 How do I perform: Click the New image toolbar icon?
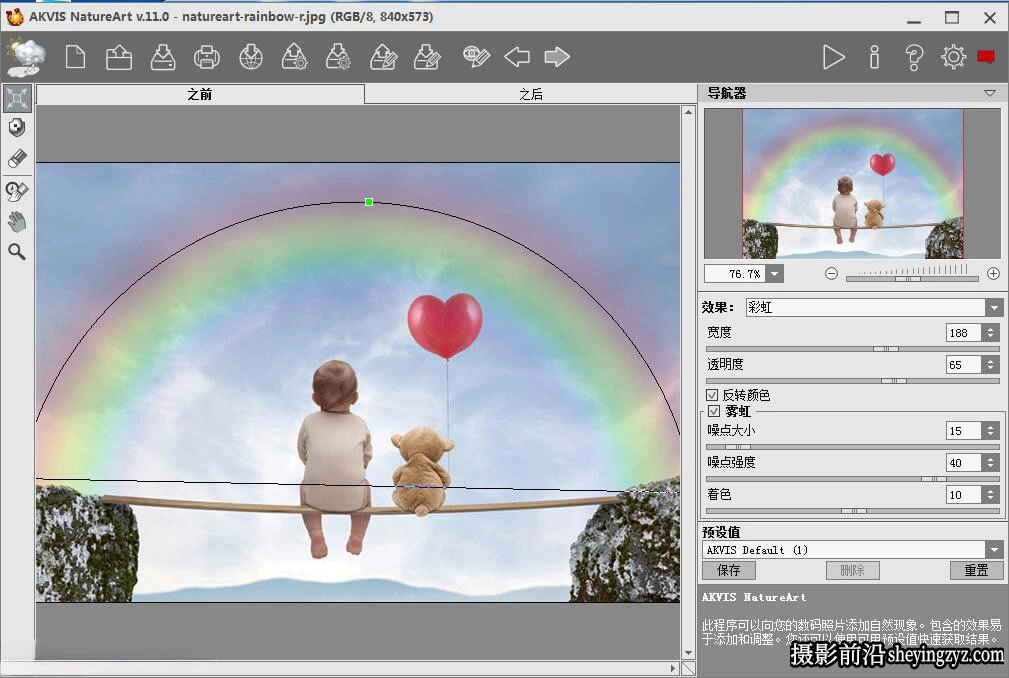click(75, 57)
